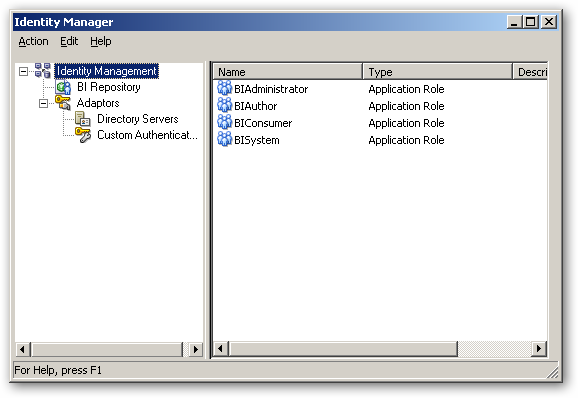
Task: Click the list pane left scroll arrow
Action: point(221,349)
